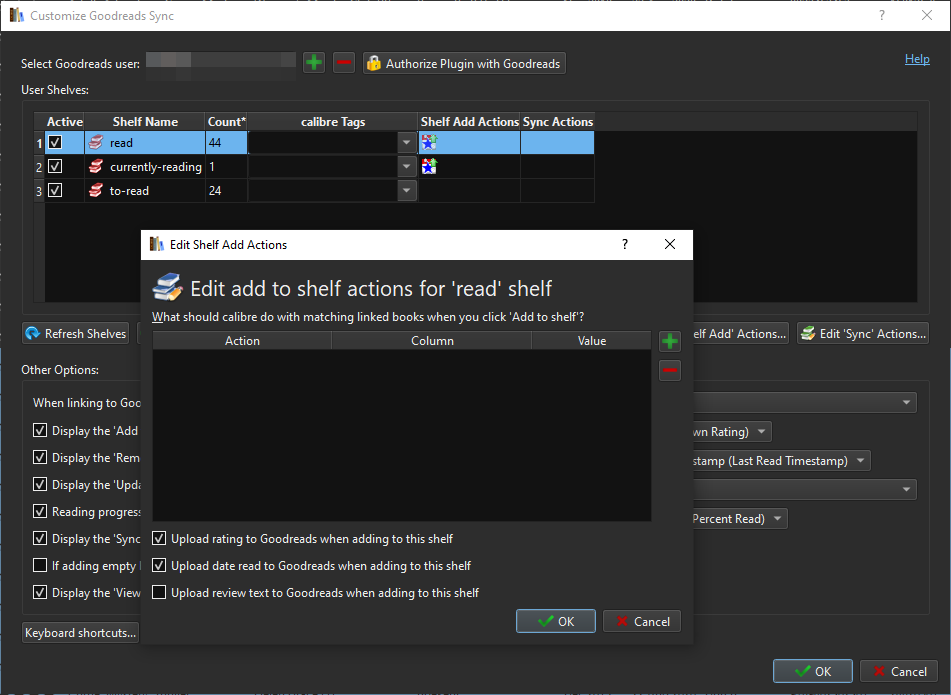Click the 'Count*' column header
The width and height of the screenshot is (951, 695).
[x=226, y=121]
